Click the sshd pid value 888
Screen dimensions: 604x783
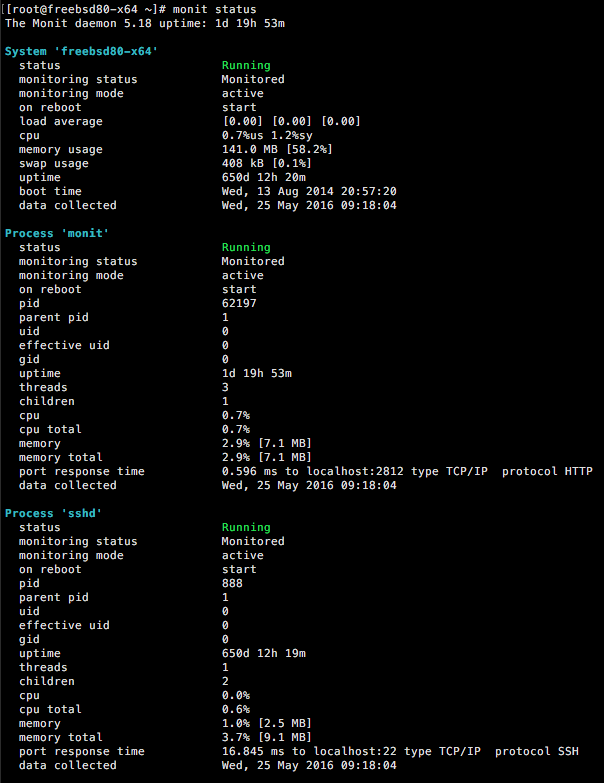(x=232, y=583)
